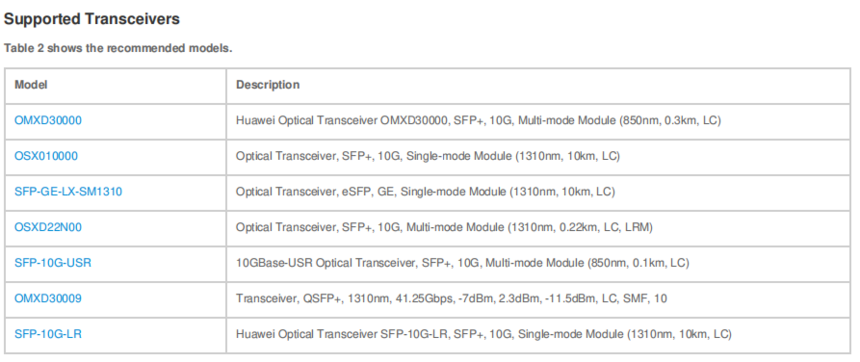Click the word 'Huawei' in OMXD30000 description
Screen dimensions: 860x362
[252, 121]
